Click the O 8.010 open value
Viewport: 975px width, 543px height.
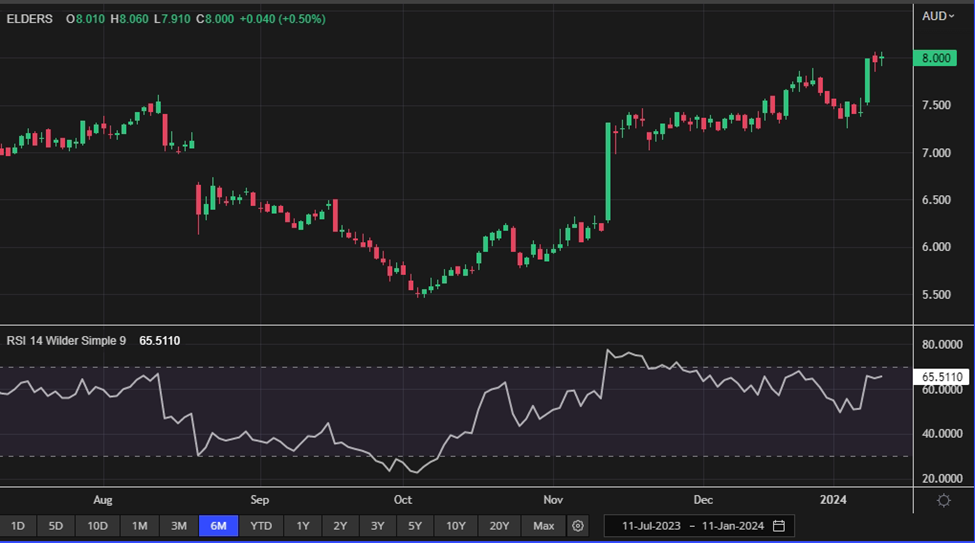click(85, 19)
